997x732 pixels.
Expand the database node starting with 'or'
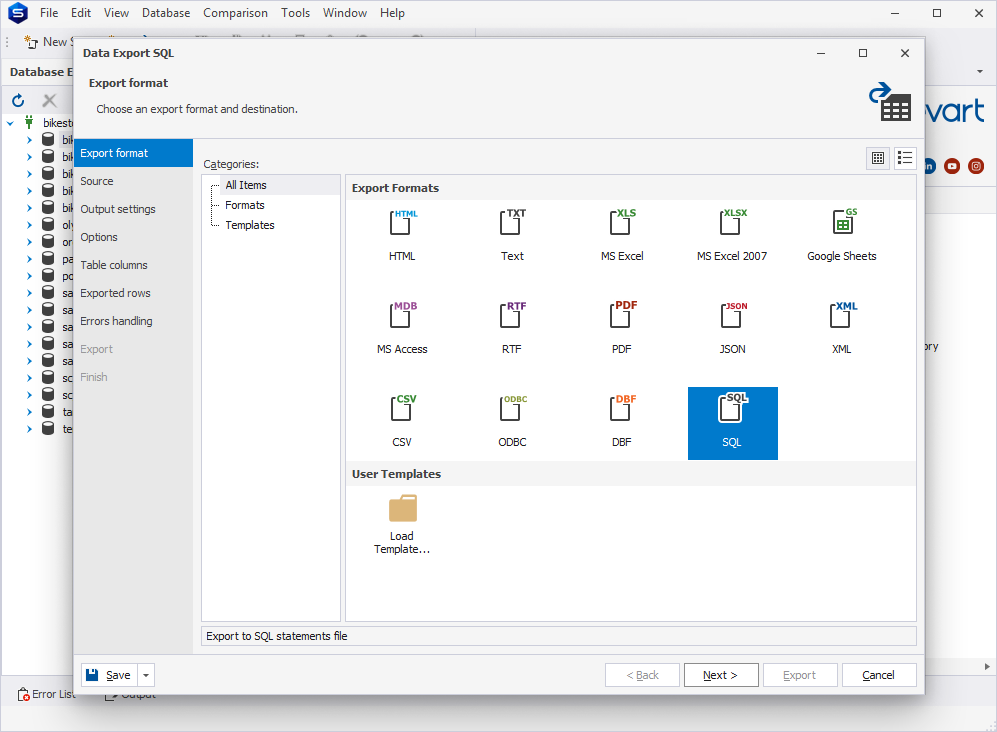tap(29, 242)
